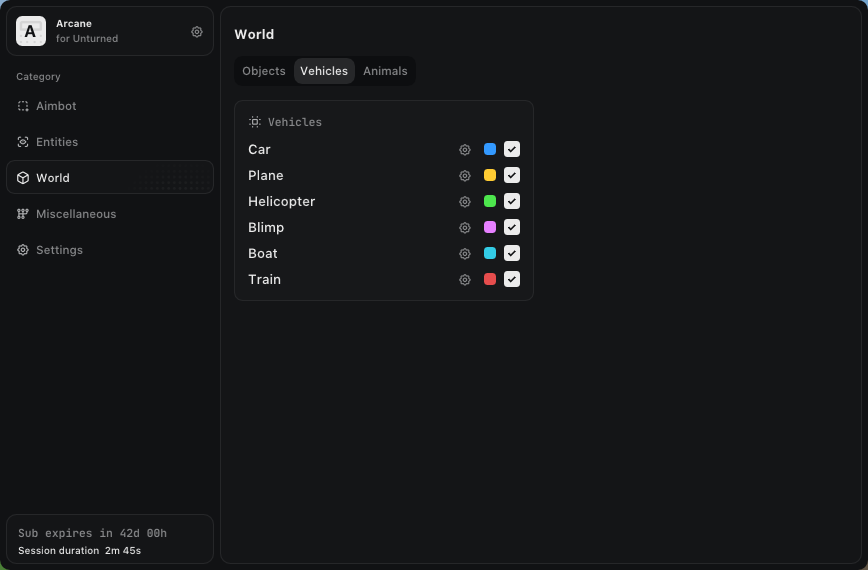
Task: Open settings gear for Train row
Action: click(465, 280)
